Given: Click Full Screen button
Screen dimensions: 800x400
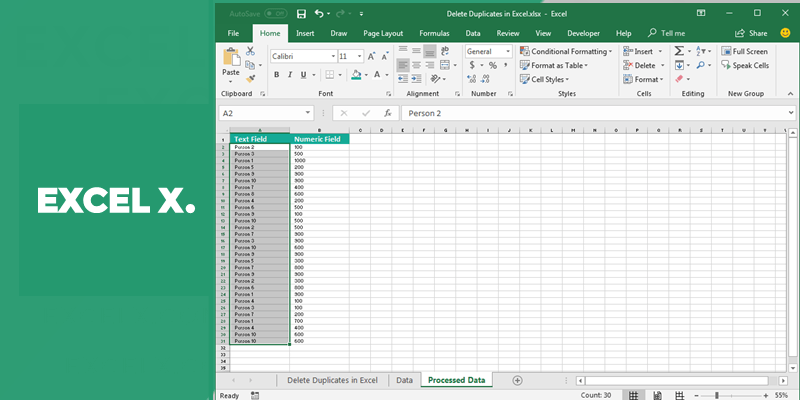Looking at the screenshot, I should coord(744,52).
